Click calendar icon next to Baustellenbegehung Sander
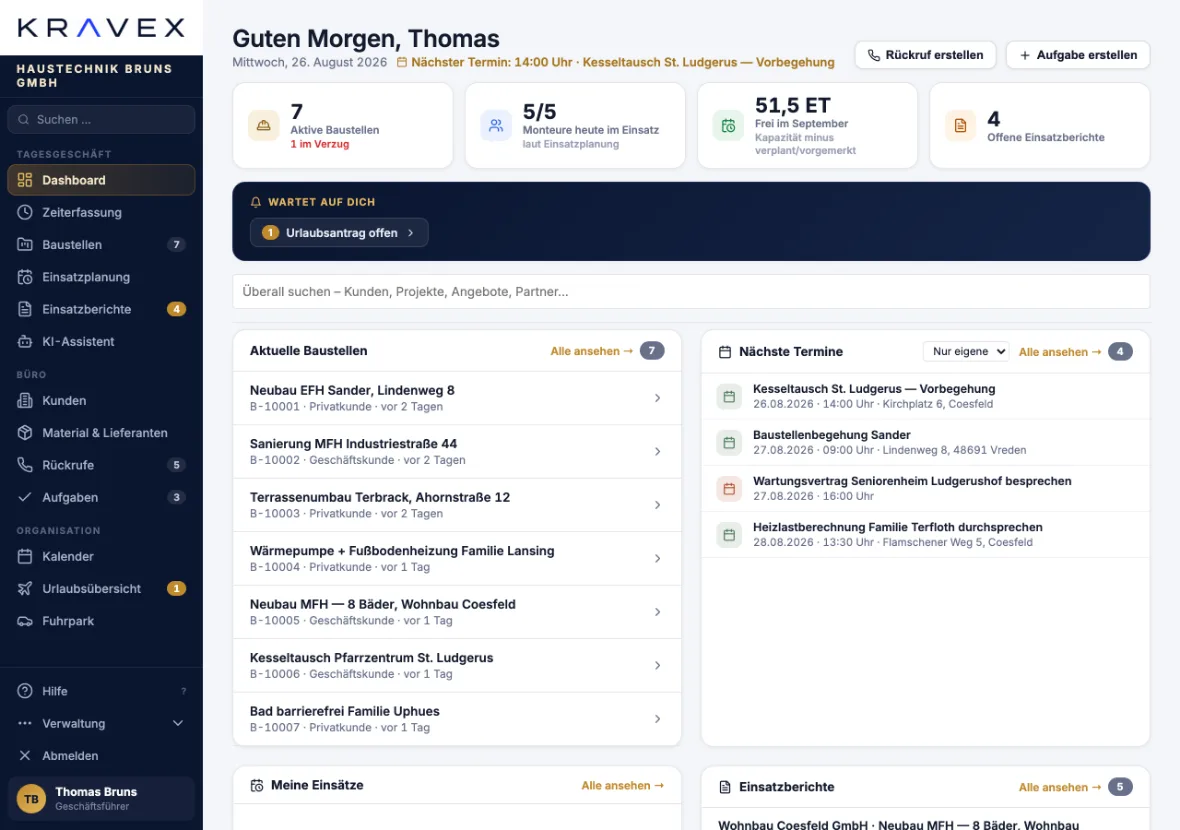 728,442
